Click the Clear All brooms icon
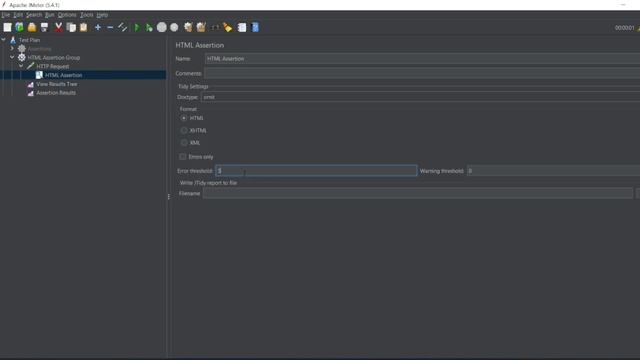640x360 pixels. pos(201,27)
